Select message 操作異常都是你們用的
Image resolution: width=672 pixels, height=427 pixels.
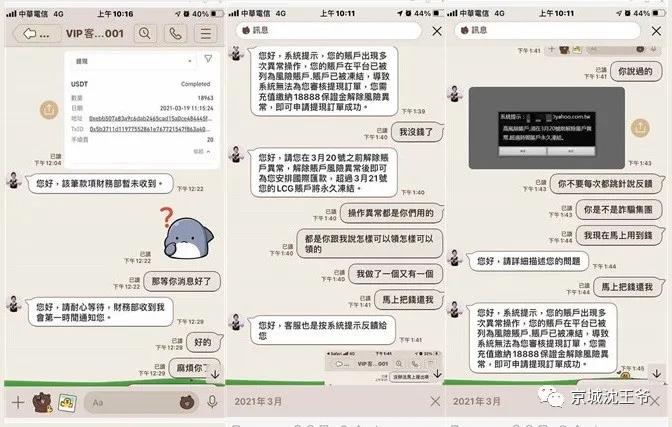(391, 213)
